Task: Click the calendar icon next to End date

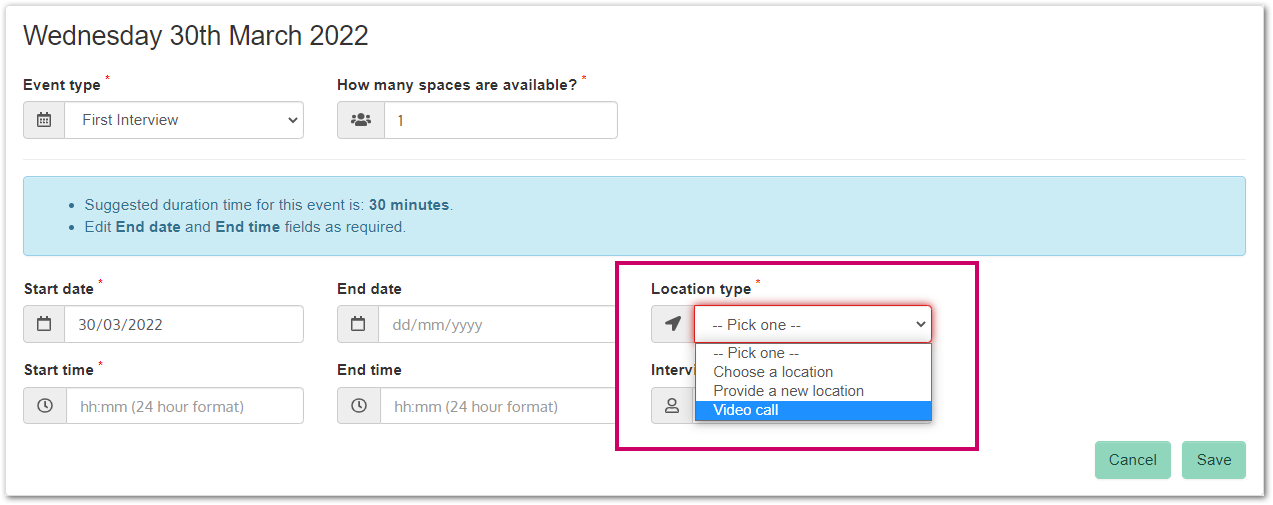Action: 358,325
